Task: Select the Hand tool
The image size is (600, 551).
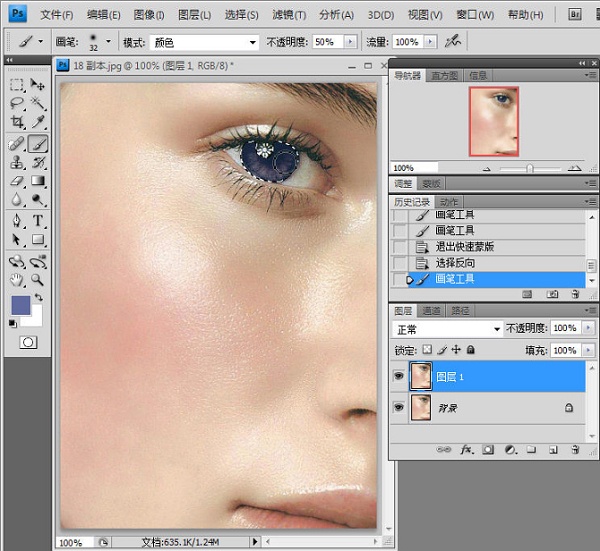Action: 16,280
